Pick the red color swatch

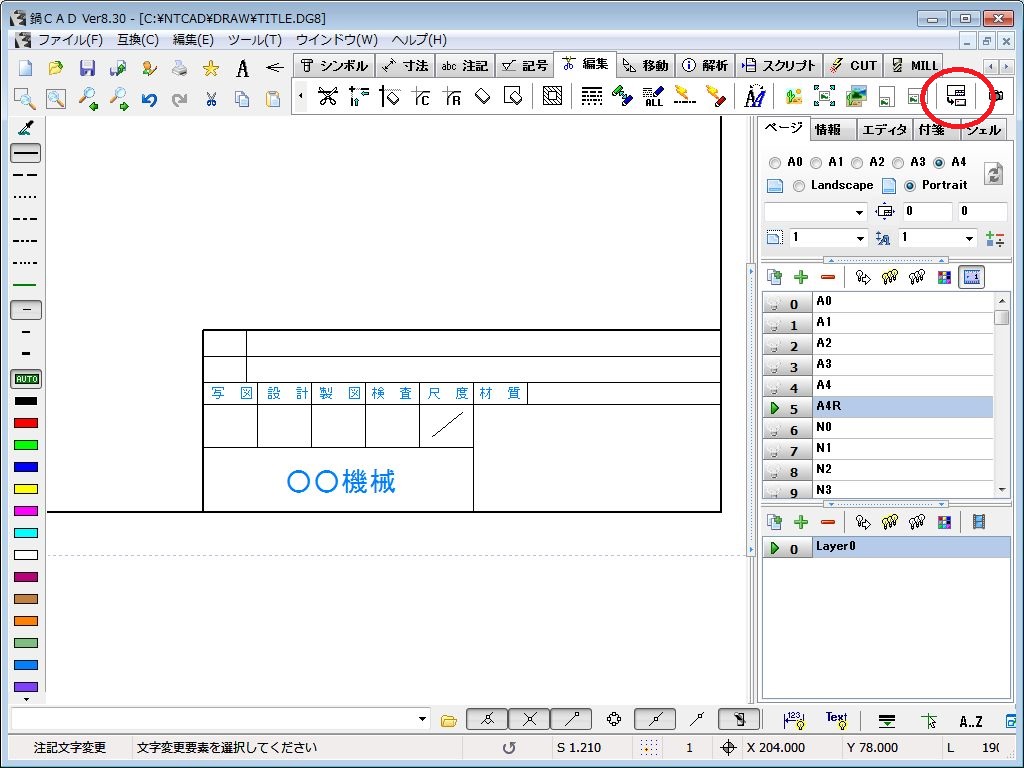pyautogui.click(x=26, y=423)
